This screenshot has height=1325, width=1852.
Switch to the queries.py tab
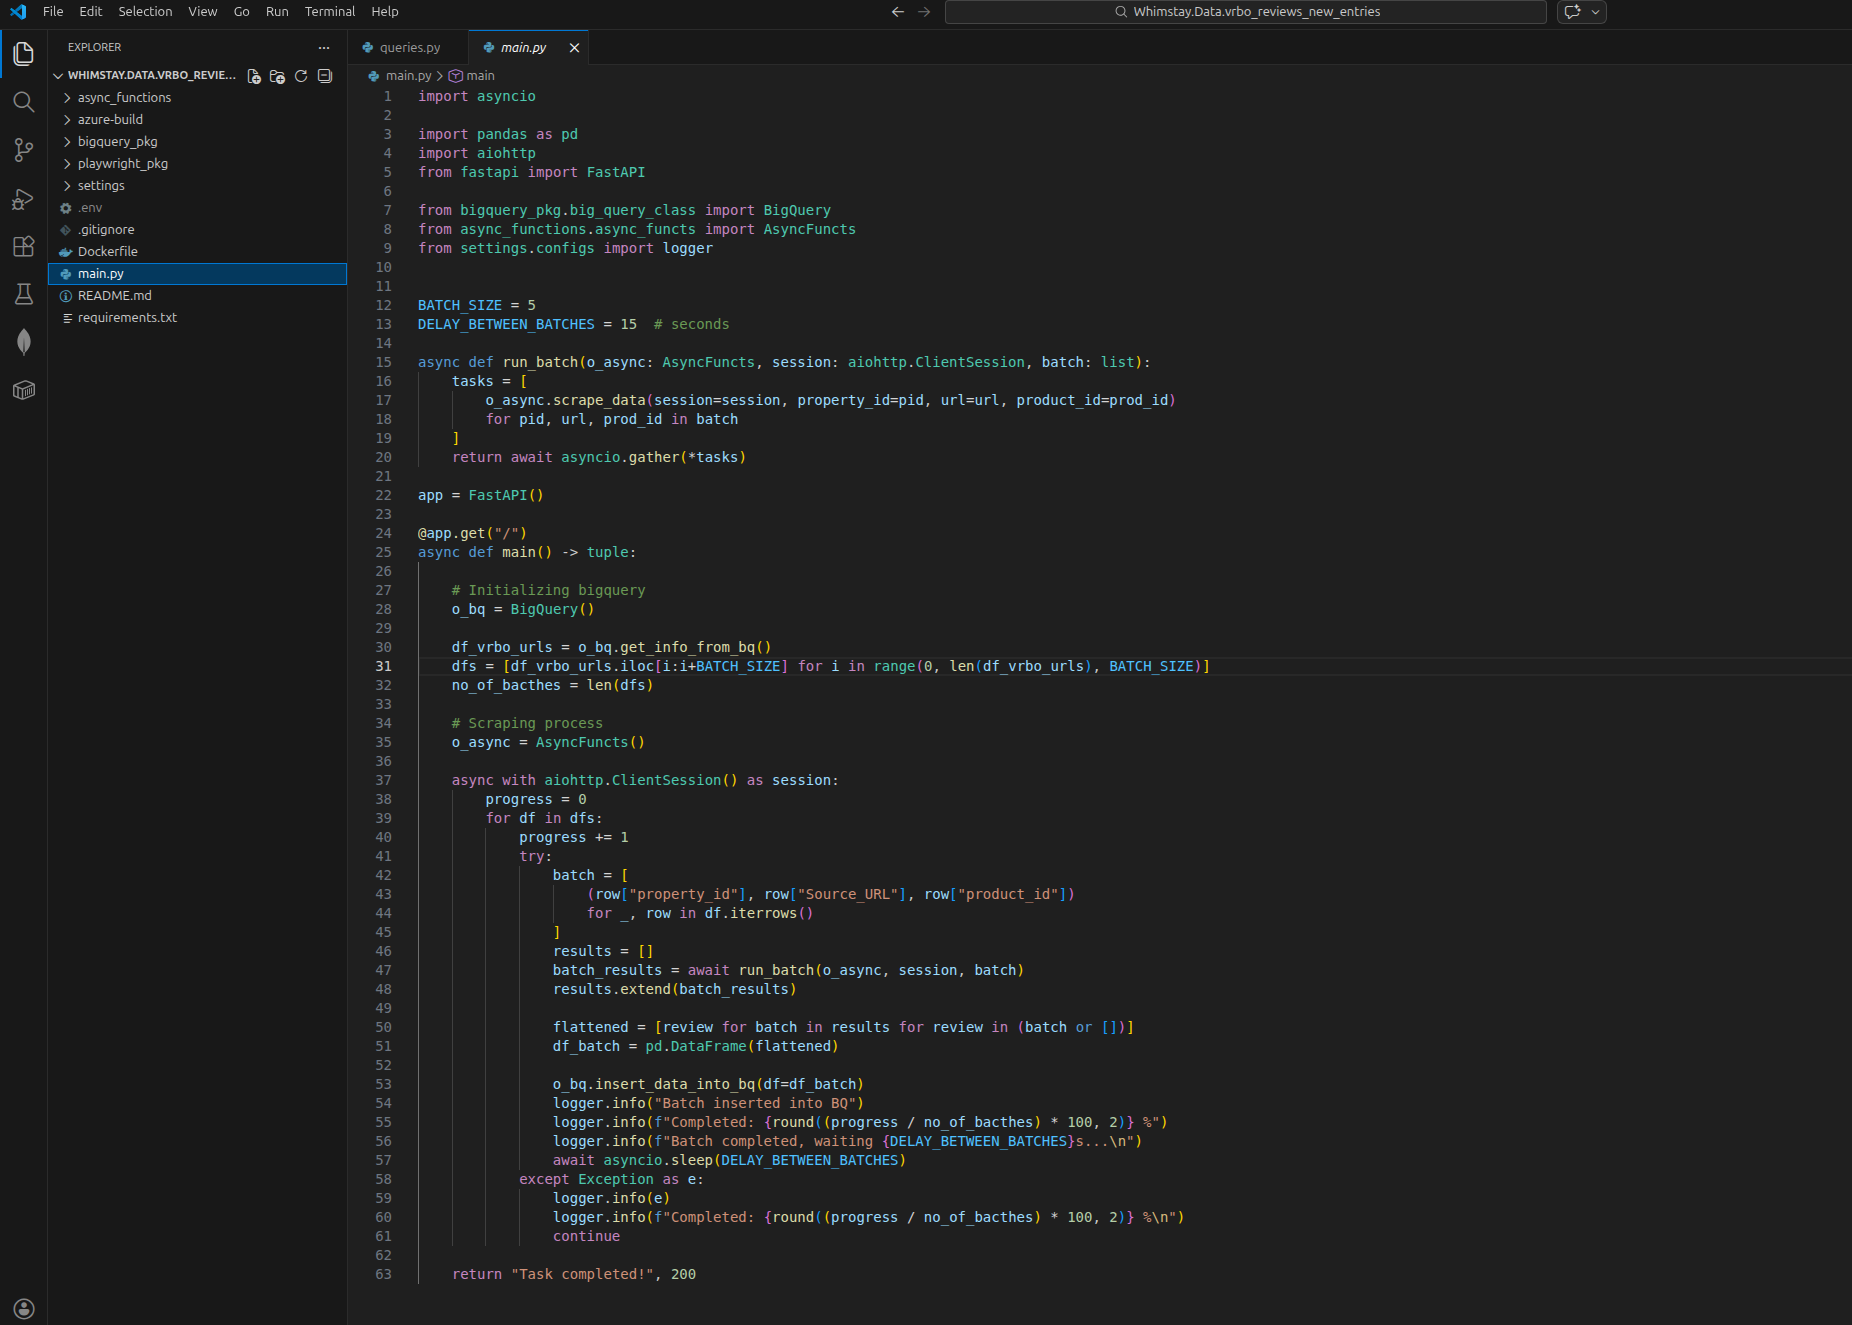pos(408,47)
